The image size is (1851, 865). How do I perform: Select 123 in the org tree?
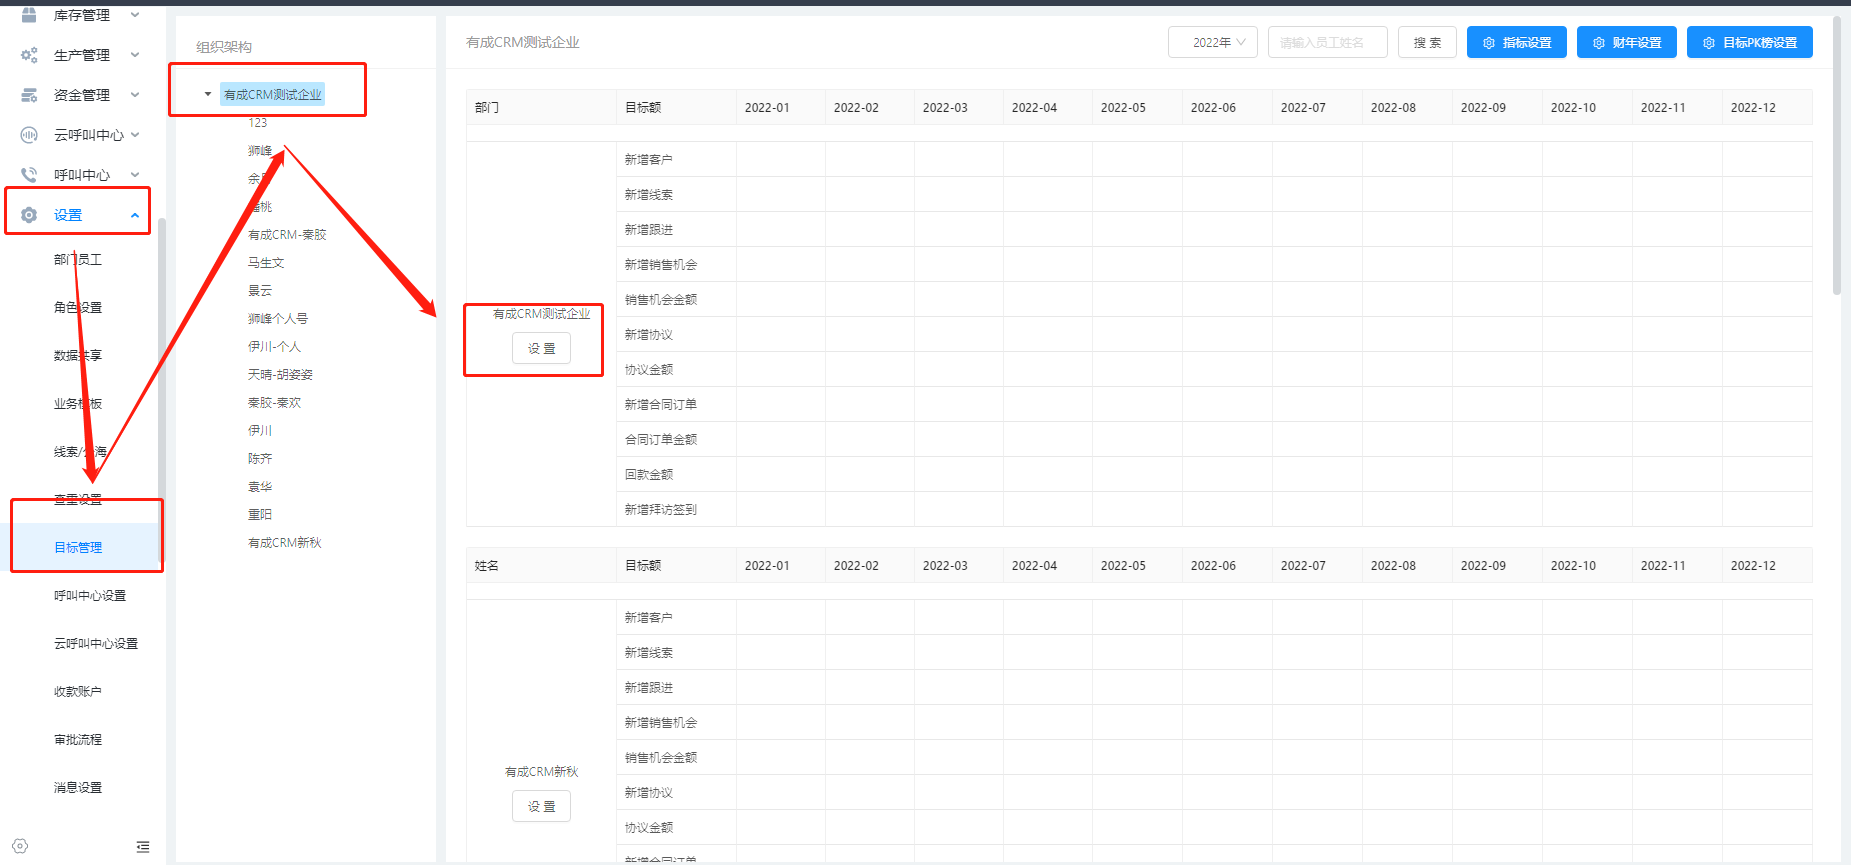pyautogui.click(x=258, y=122)
